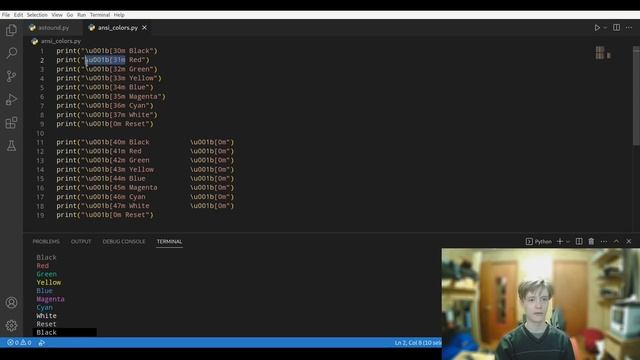Open the Terminal menu

[x=100, y=15]
